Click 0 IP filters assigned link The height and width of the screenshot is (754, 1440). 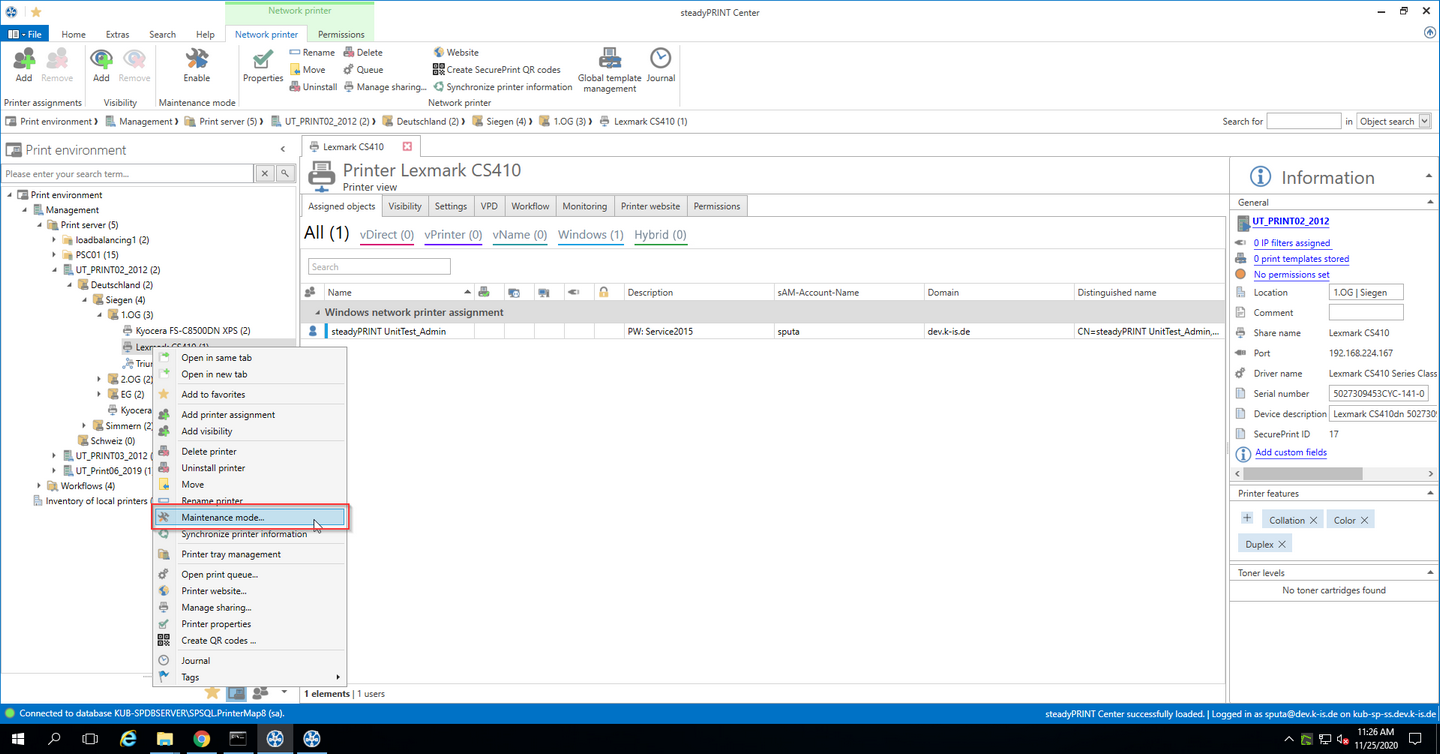(x=1292, y=243)
